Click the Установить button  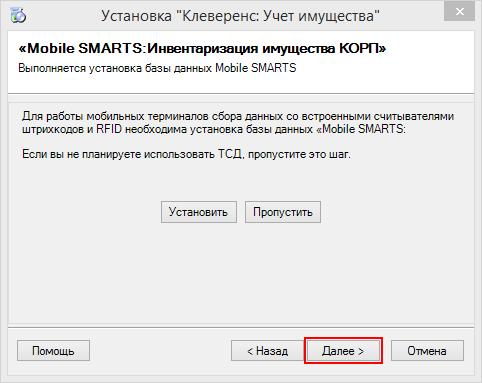point(199,212)
